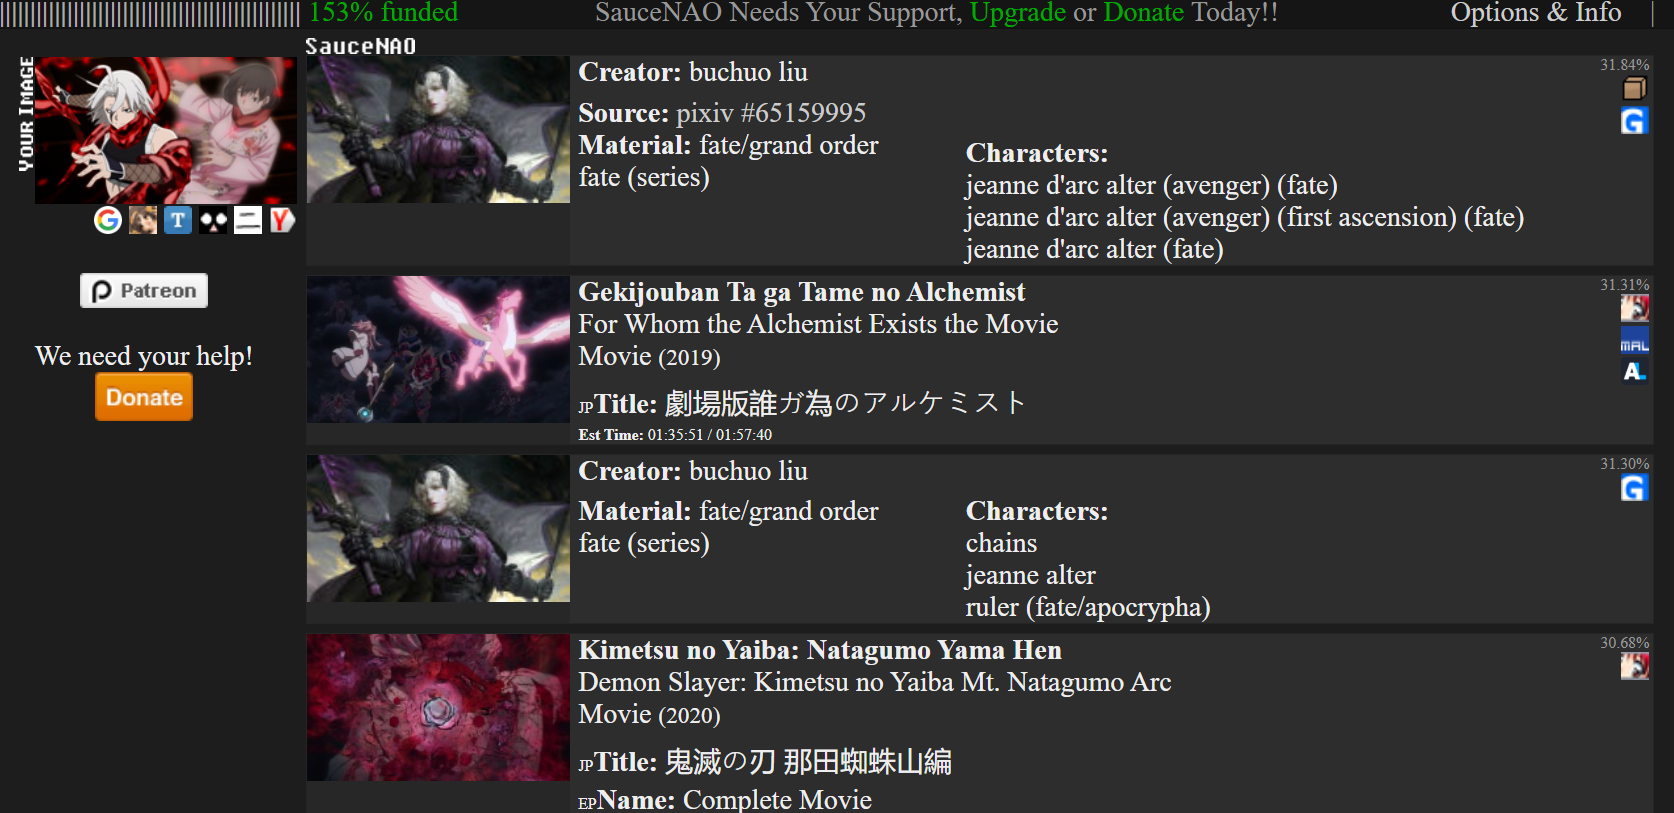Viewport: 1674px width, 813px height.
Task: Click anime face icon on Kimetsu result
Action: [x=1634, y=666]
